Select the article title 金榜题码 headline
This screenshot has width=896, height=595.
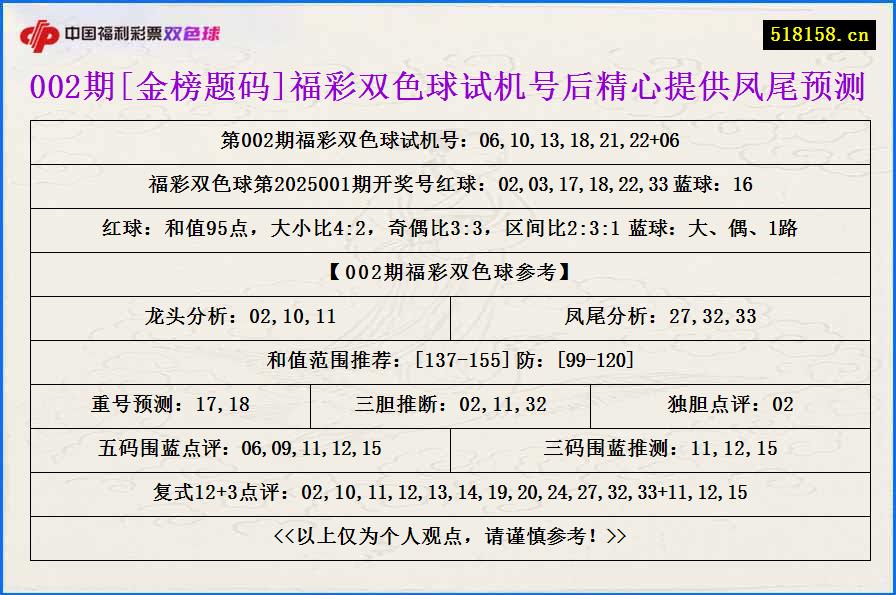pos(448,87)
